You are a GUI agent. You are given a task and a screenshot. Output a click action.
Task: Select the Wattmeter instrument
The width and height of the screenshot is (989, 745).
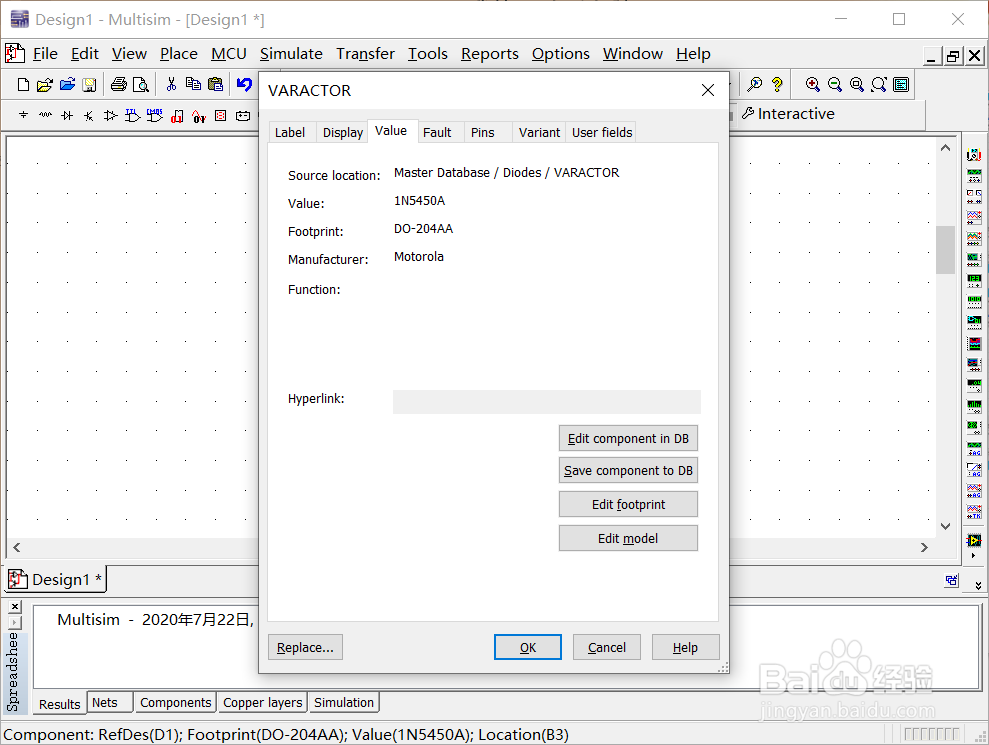point(974,196)
